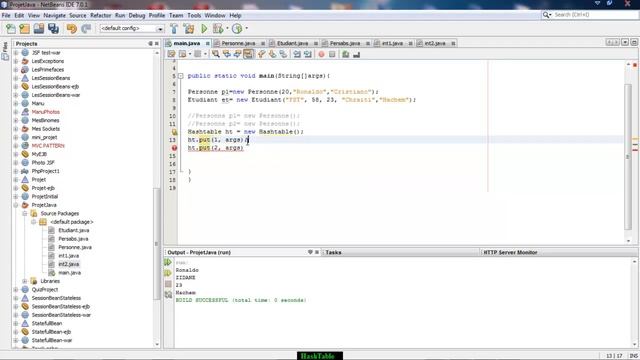Image resolution: width=640 pixels, height=360 pixels.
Task: Switch to the Etudiant.java tab
Action: tap(292, 43)
